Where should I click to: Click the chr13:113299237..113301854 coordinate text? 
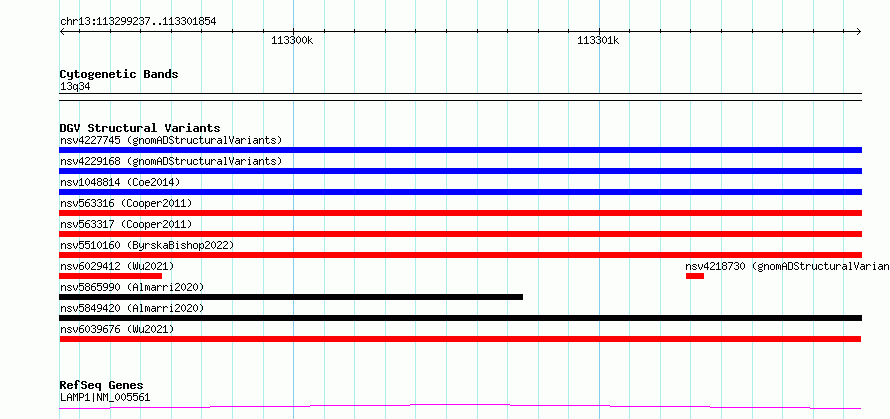138,22
